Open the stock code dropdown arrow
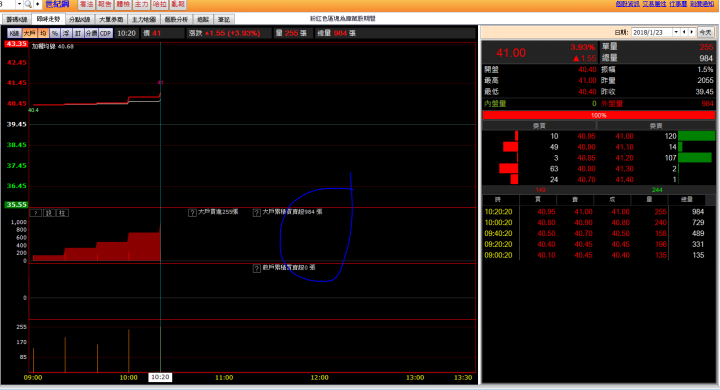720x390 pixels. coord(19,4)
